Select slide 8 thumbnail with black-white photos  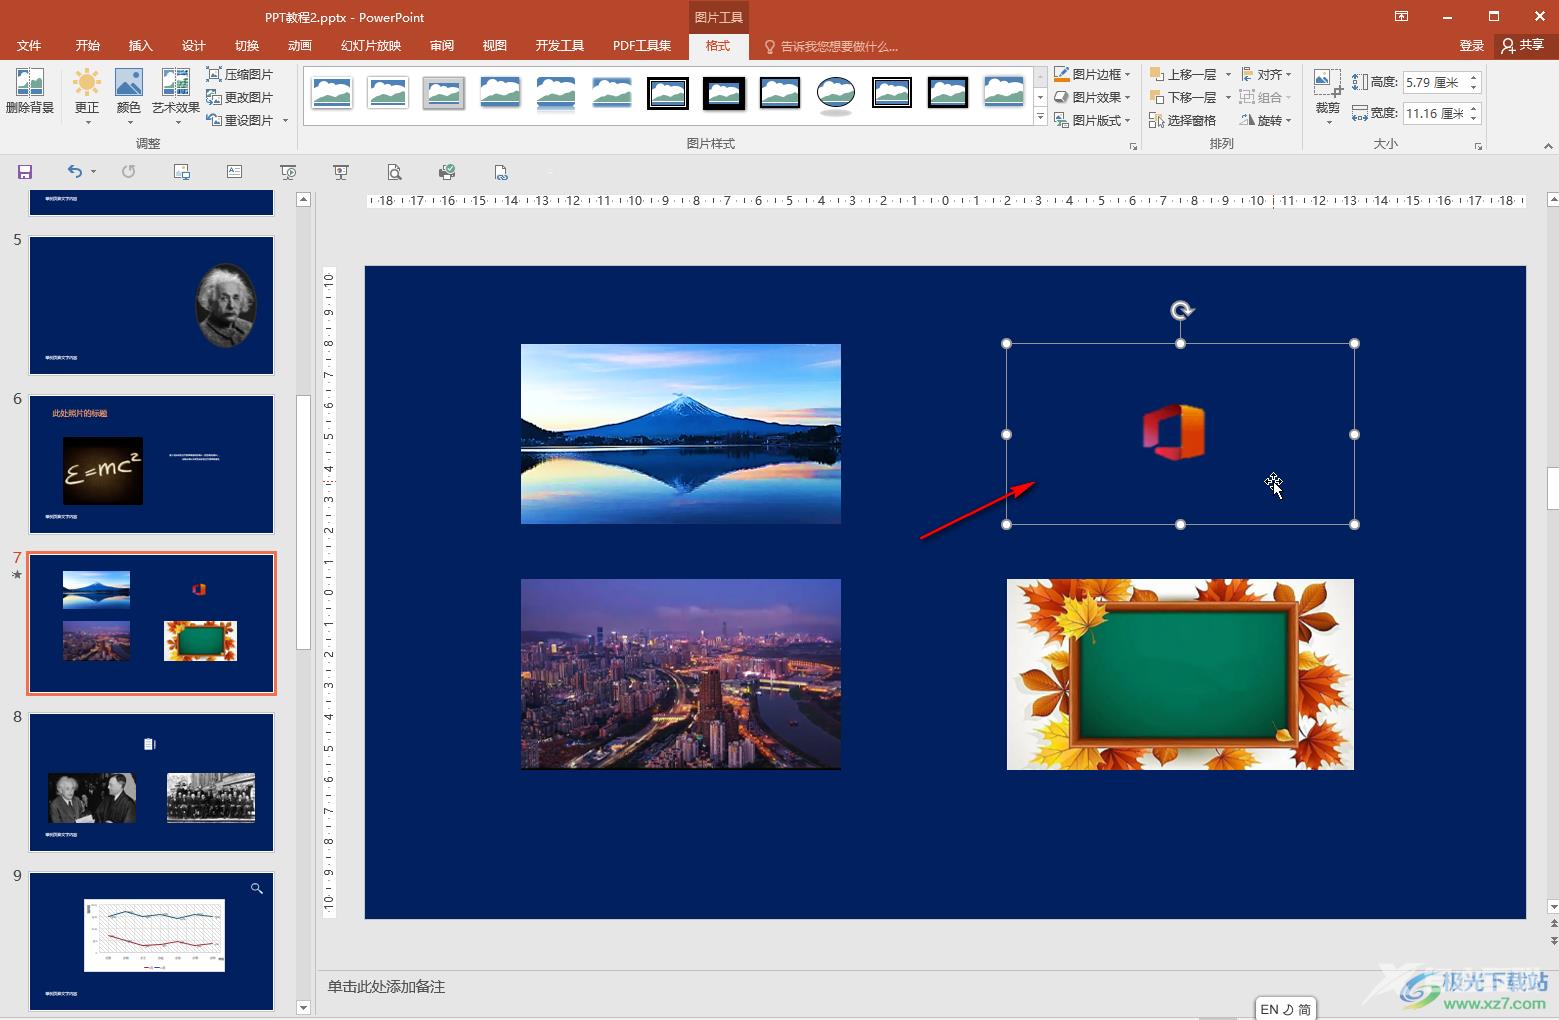[151, 782]
